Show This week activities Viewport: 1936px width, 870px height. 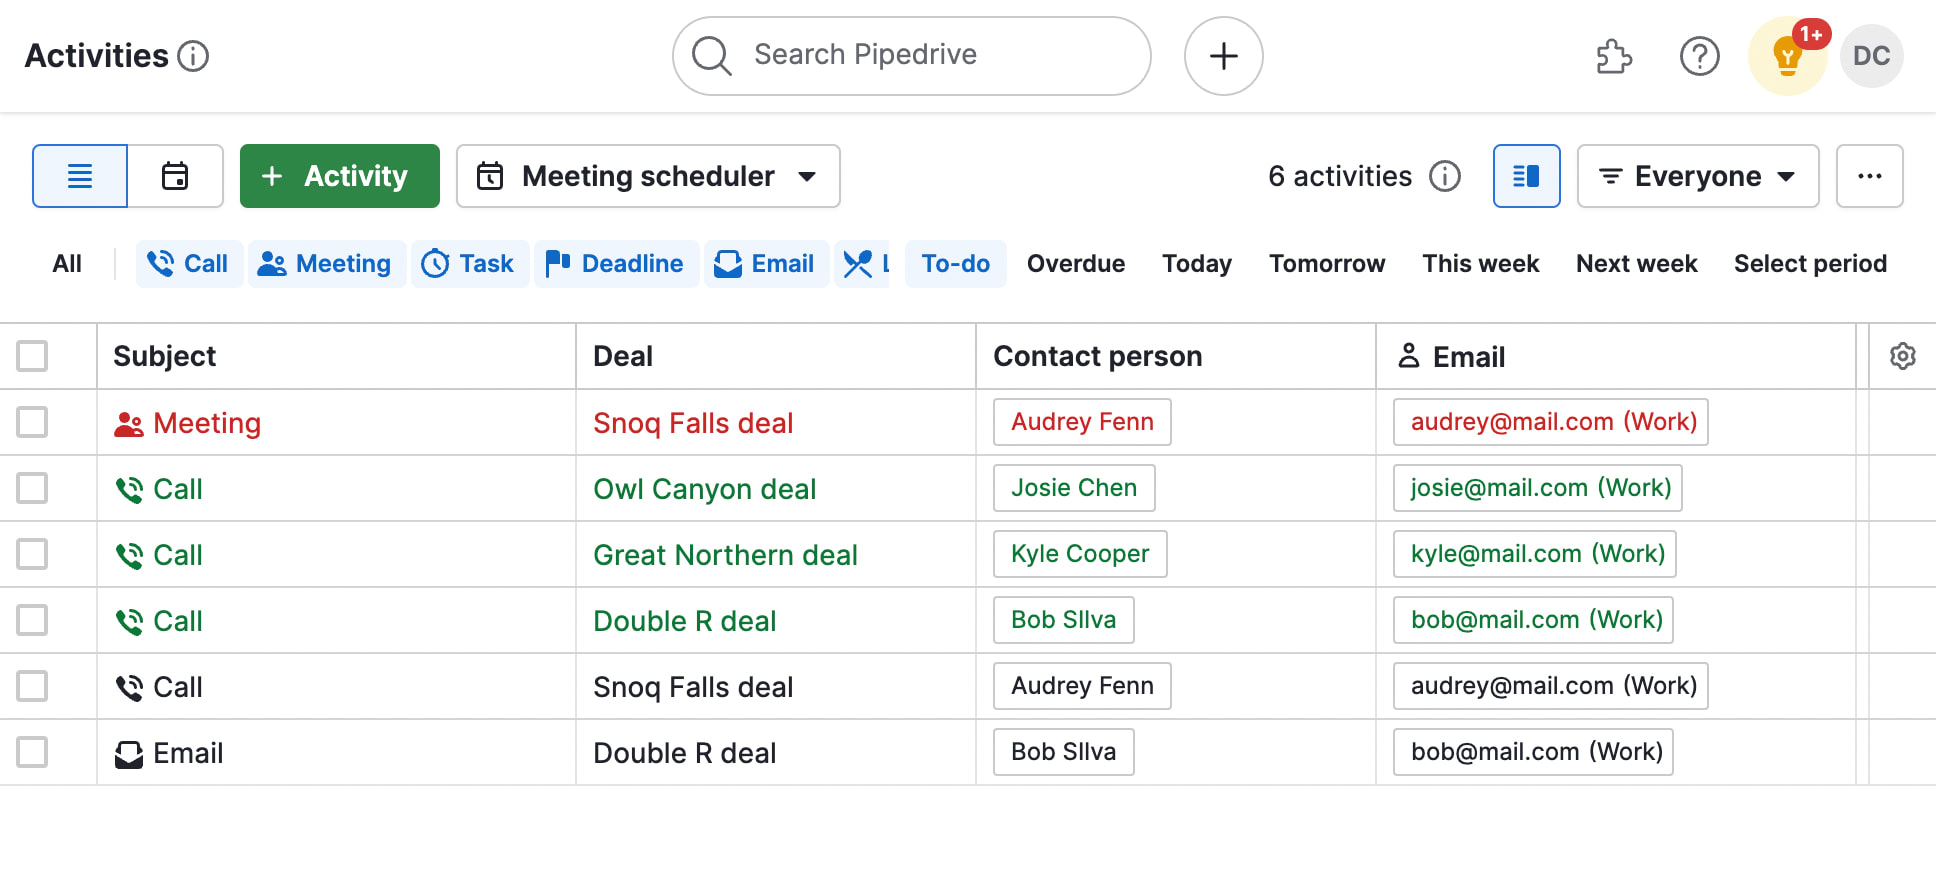tap(1481, 264)
